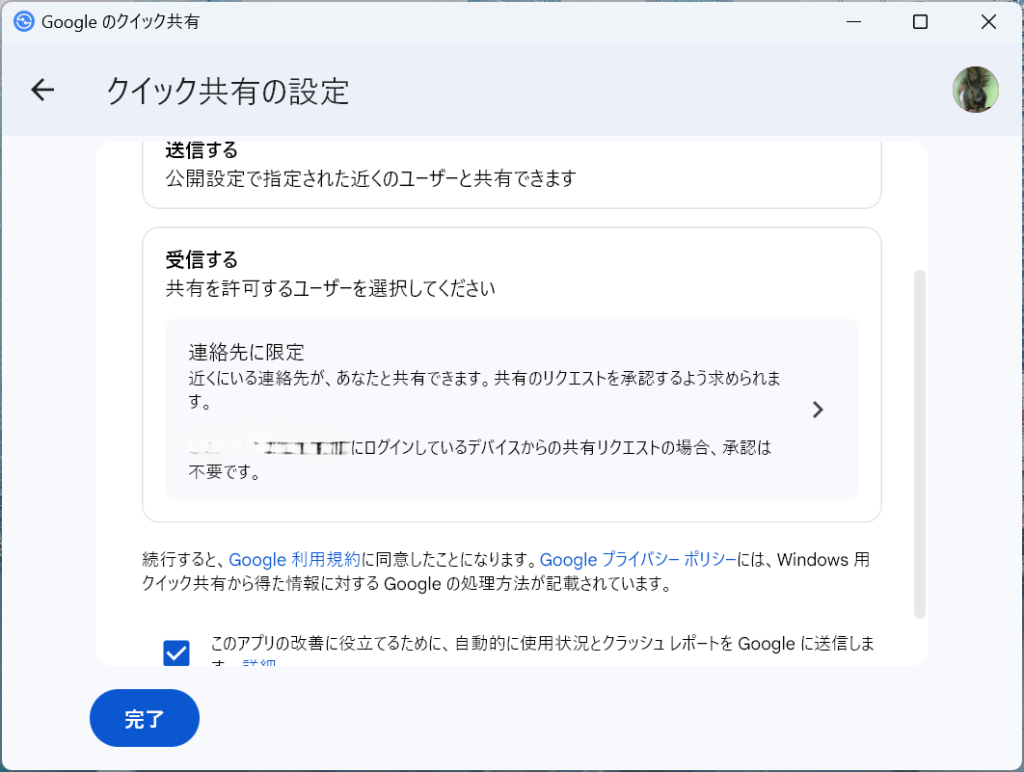Click the back arrow to leave settings
This screenshot has height=772, width=1024.
tap(41, 90)
